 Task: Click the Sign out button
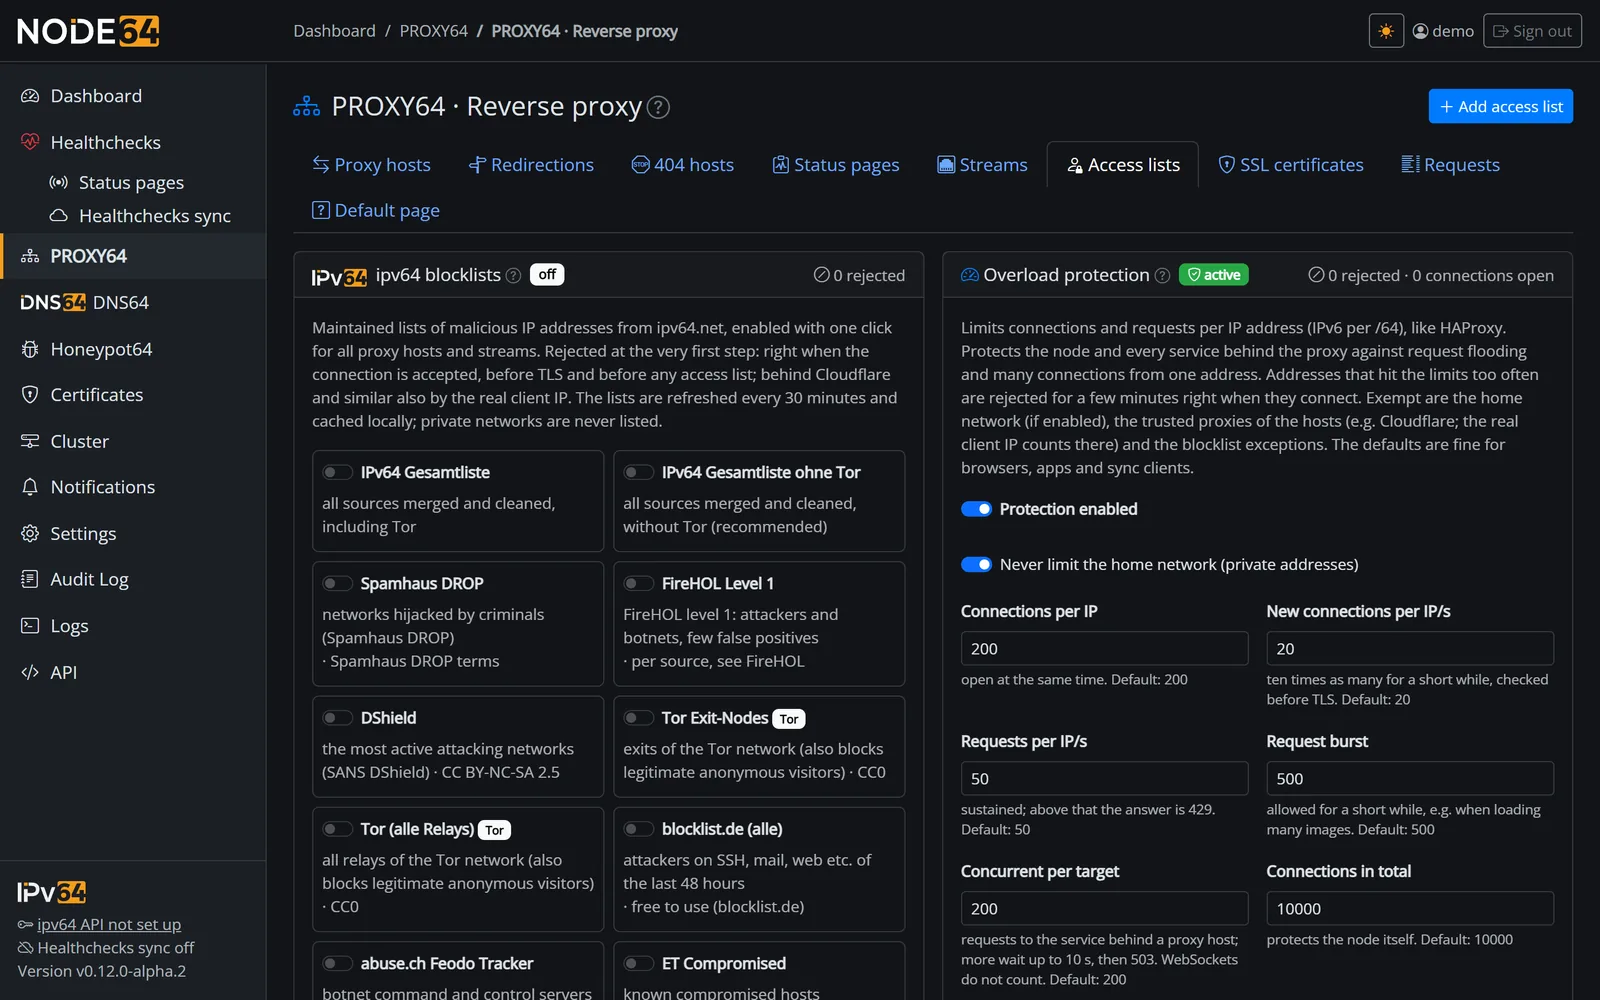tap(1532, 31)
